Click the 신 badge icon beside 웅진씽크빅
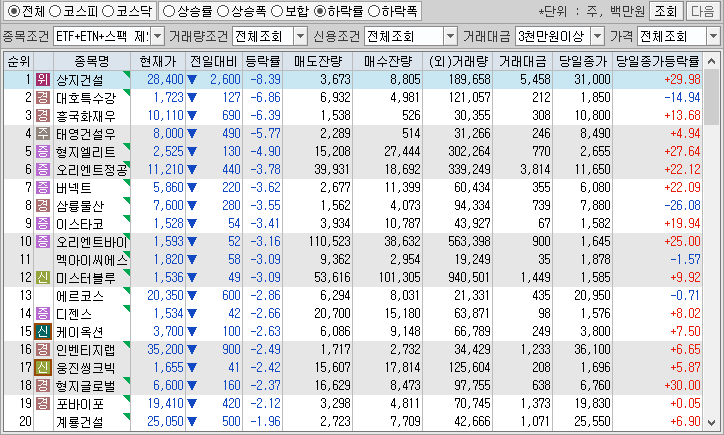Screen dimensions: 724x435 coord(43,368)
